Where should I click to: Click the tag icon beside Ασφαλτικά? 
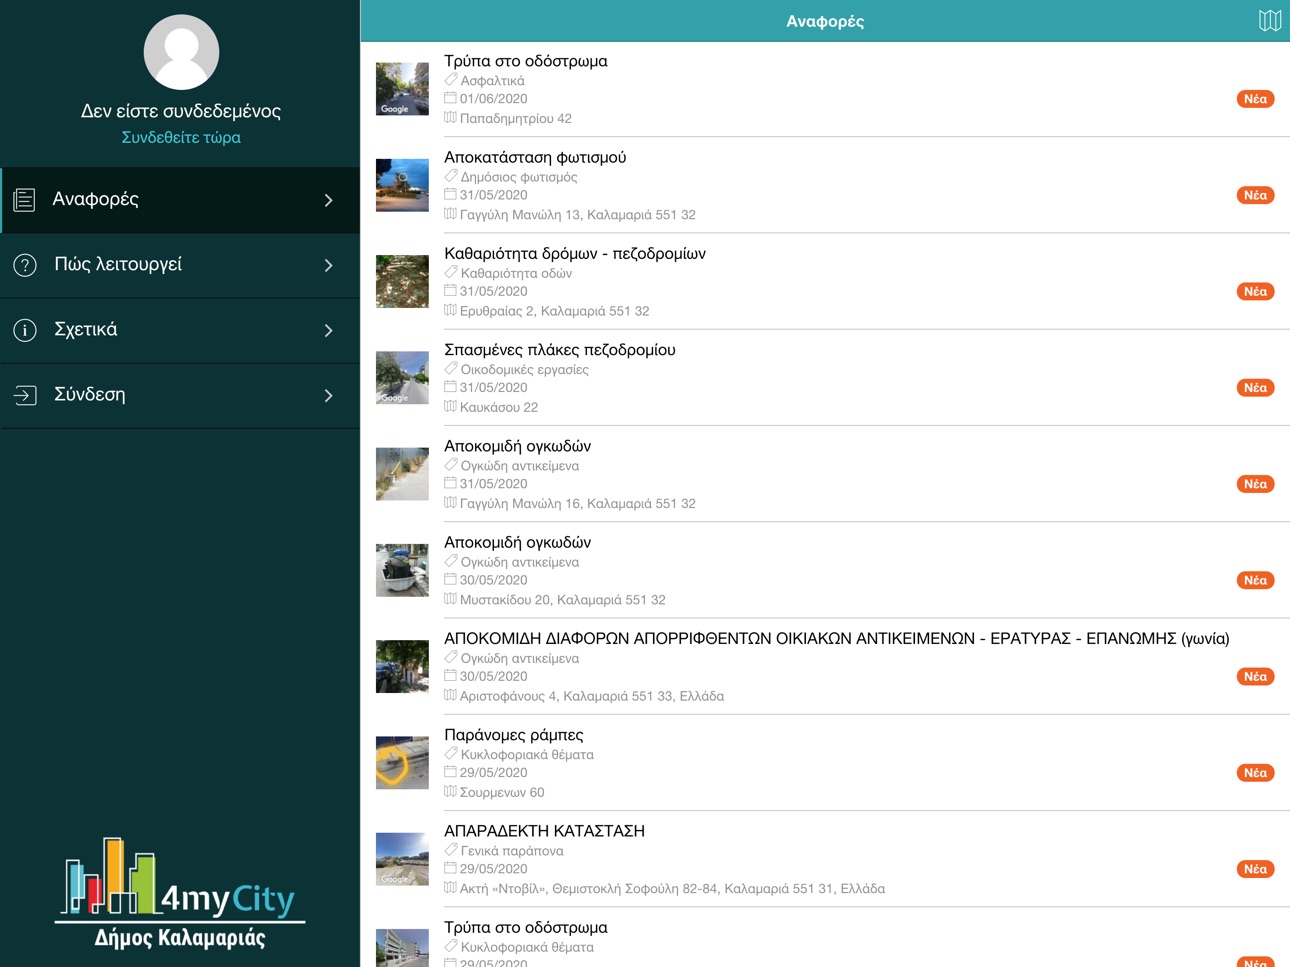point(451,80)
